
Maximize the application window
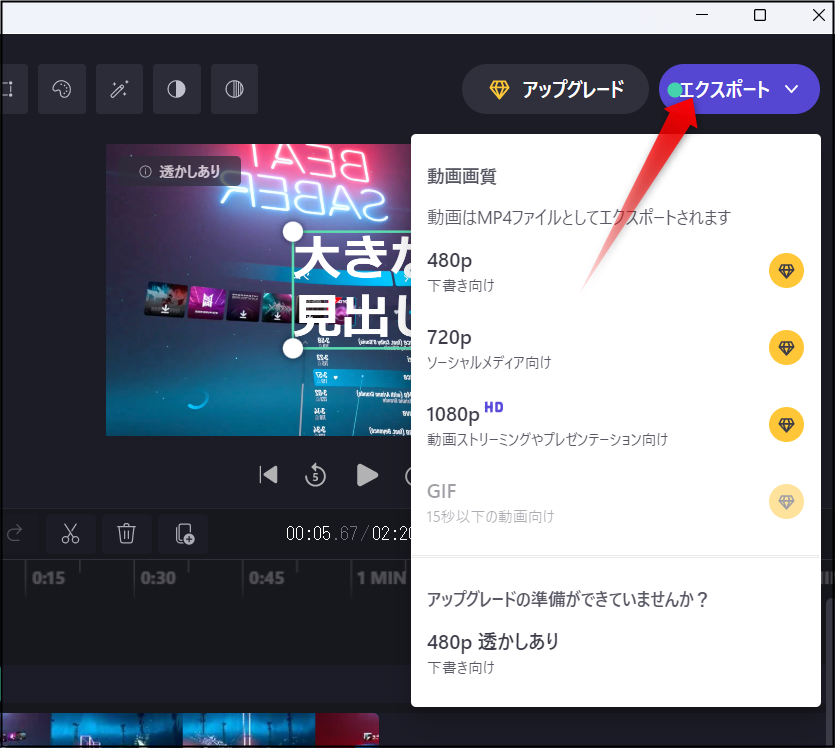pos(760,15)
